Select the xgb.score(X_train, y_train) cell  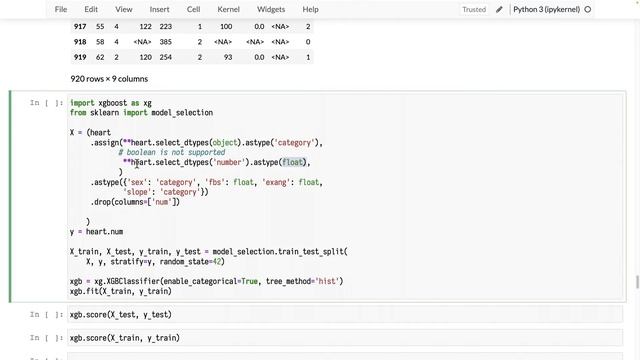click(345, 338)
